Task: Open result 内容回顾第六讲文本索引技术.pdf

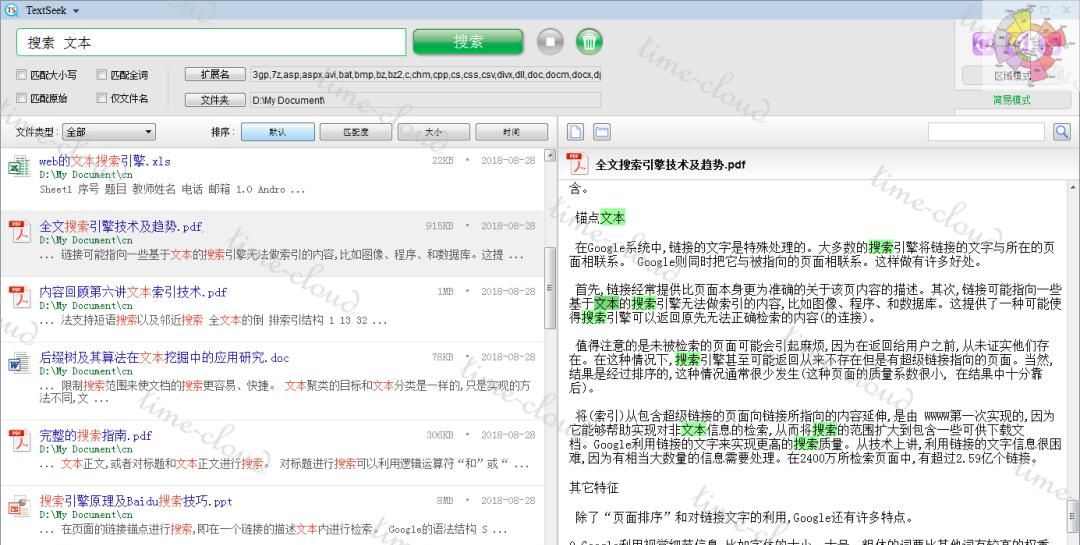Action: click(x=133, y=291)
